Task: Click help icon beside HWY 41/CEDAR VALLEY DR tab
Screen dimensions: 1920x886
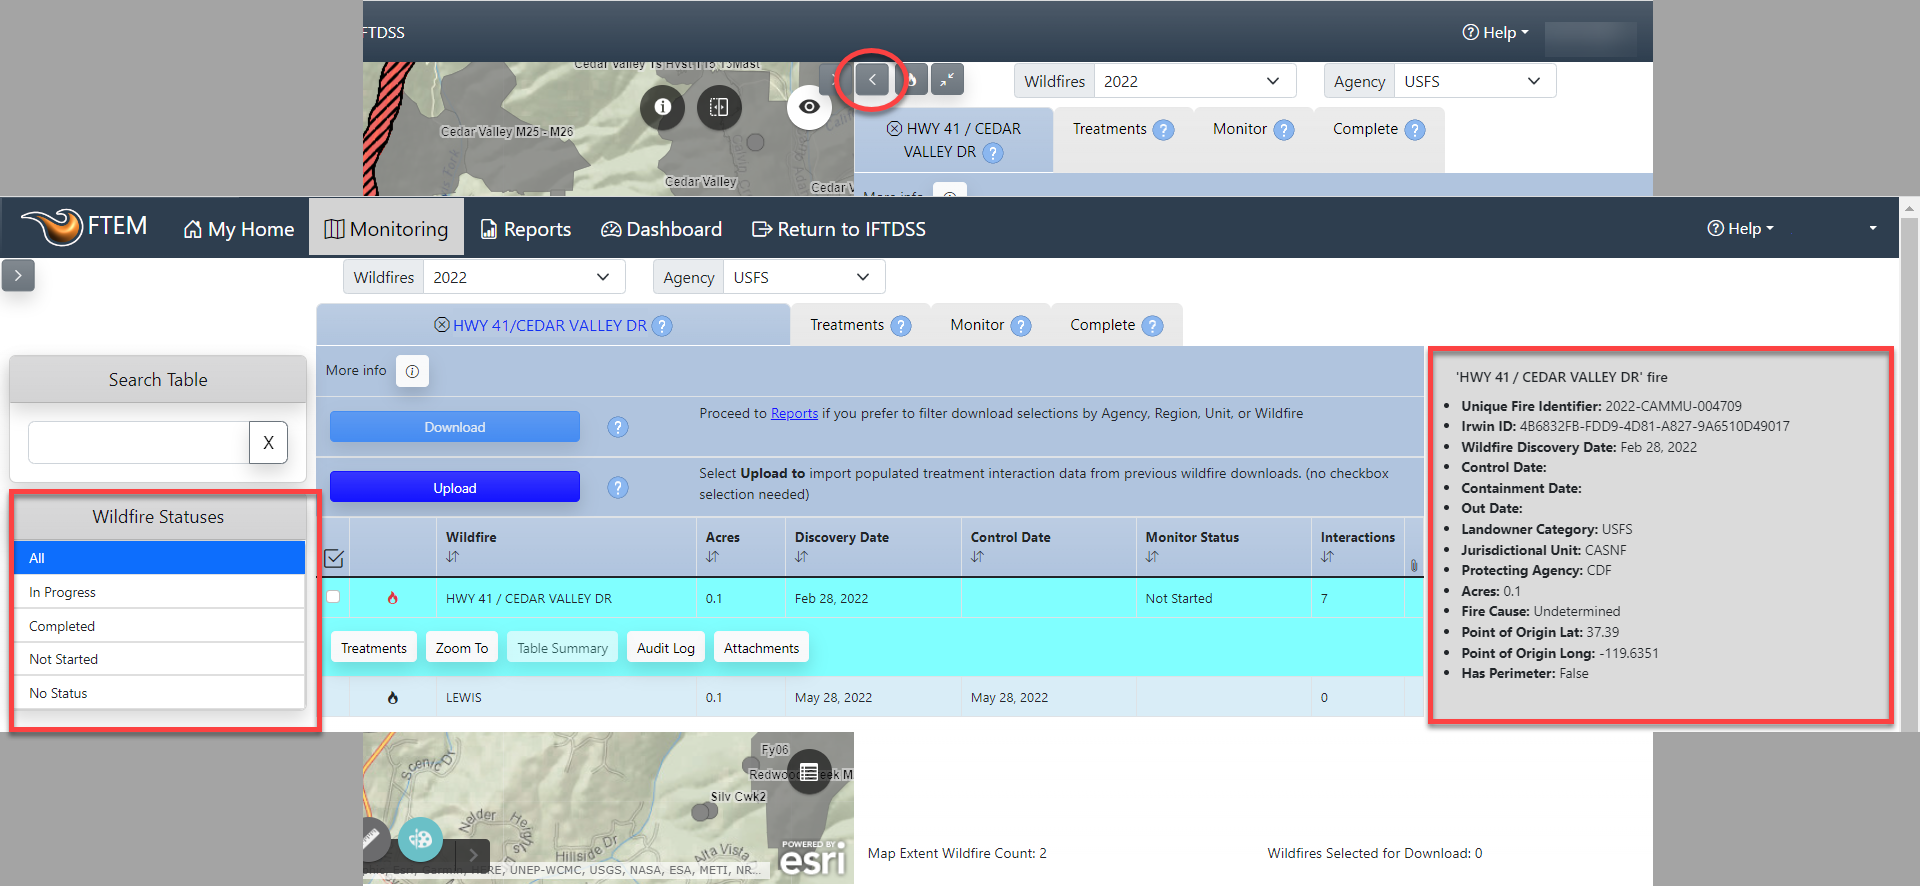Action: (x=662, y=326)
